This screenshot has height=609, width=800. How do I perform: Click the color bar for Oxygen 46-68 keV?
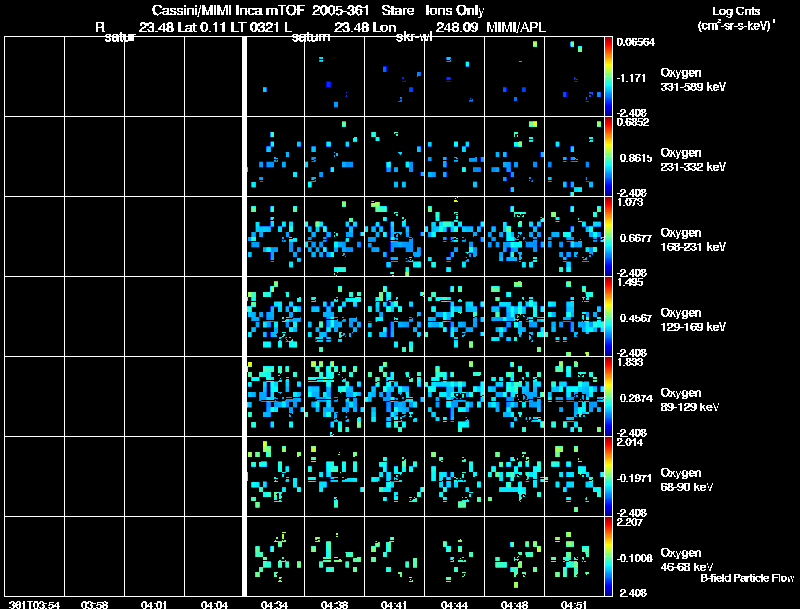(x=608, y=556)
